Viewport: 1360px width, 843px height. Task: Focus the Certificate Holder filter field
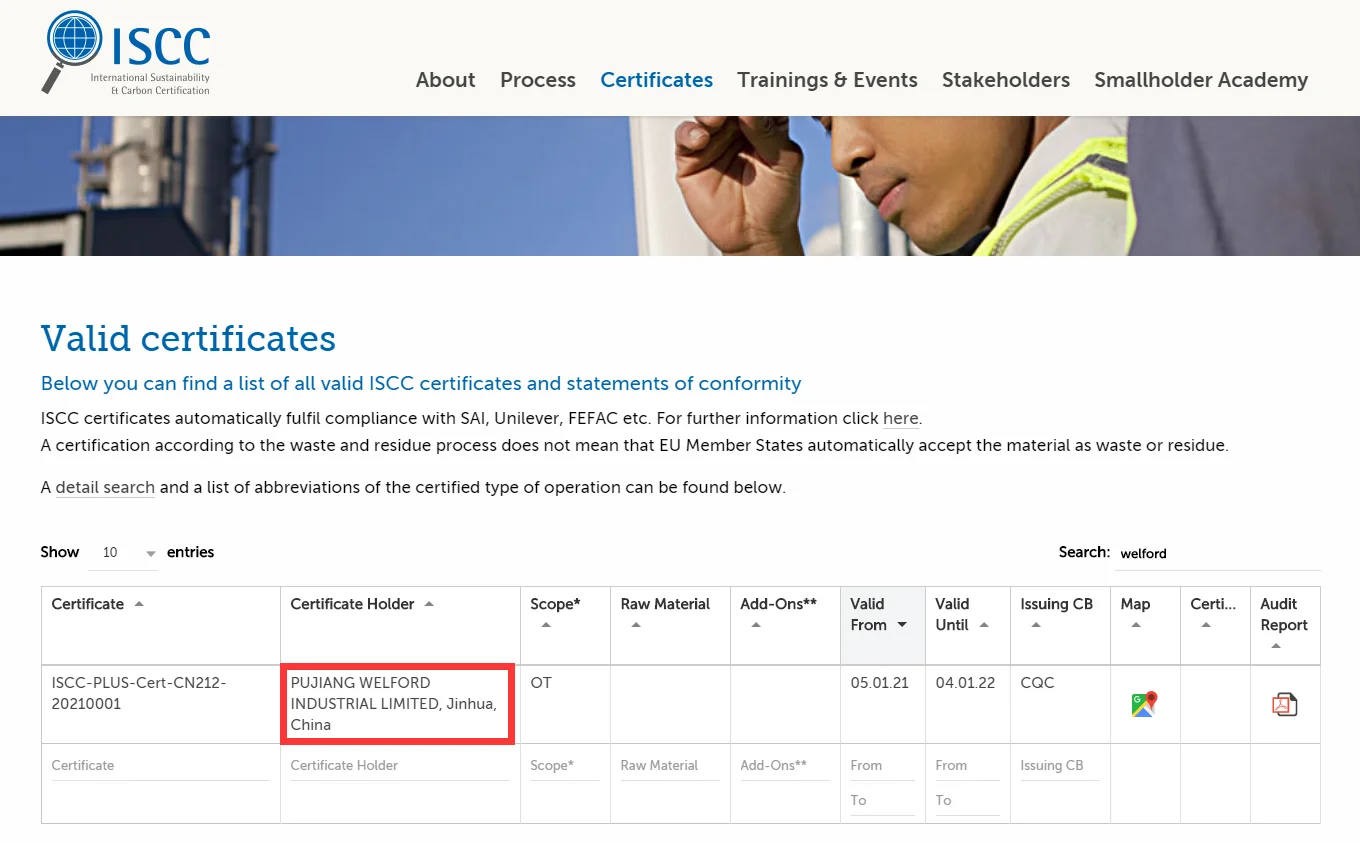coord(398,766)
